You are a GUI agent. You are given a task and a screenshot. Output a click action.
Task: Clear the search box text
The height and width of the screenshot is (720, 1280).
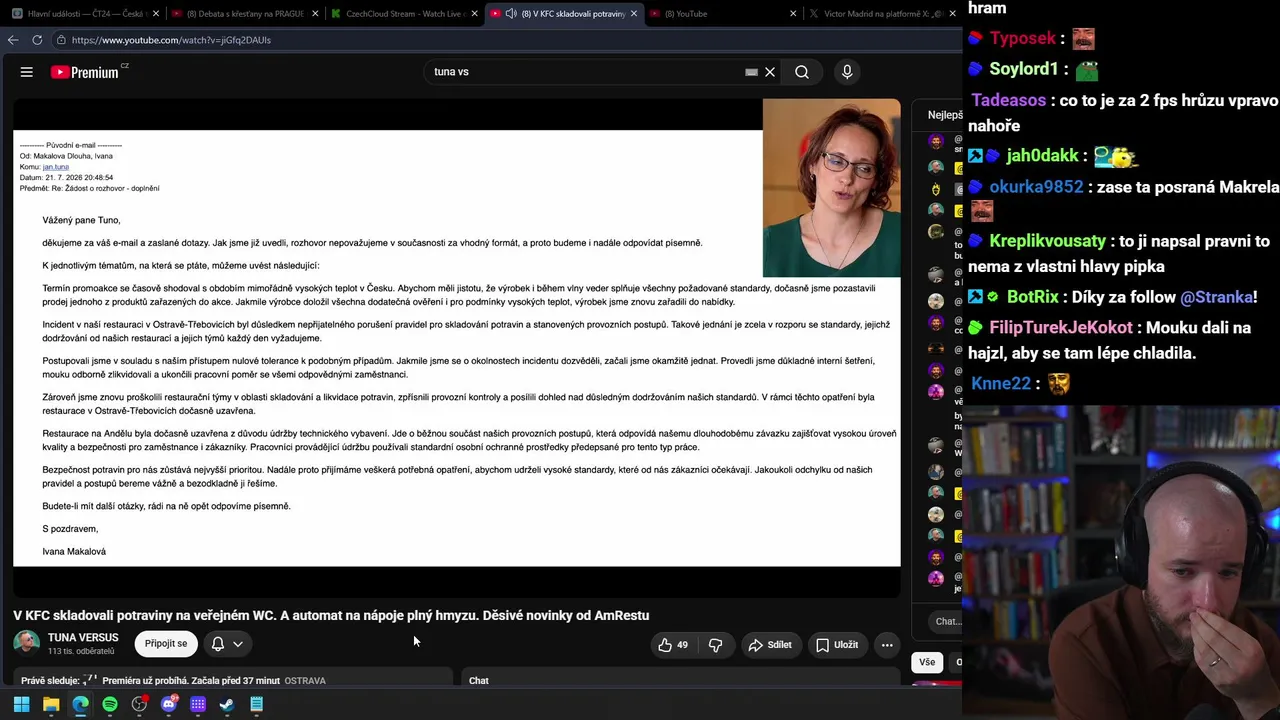pos(770,72)
